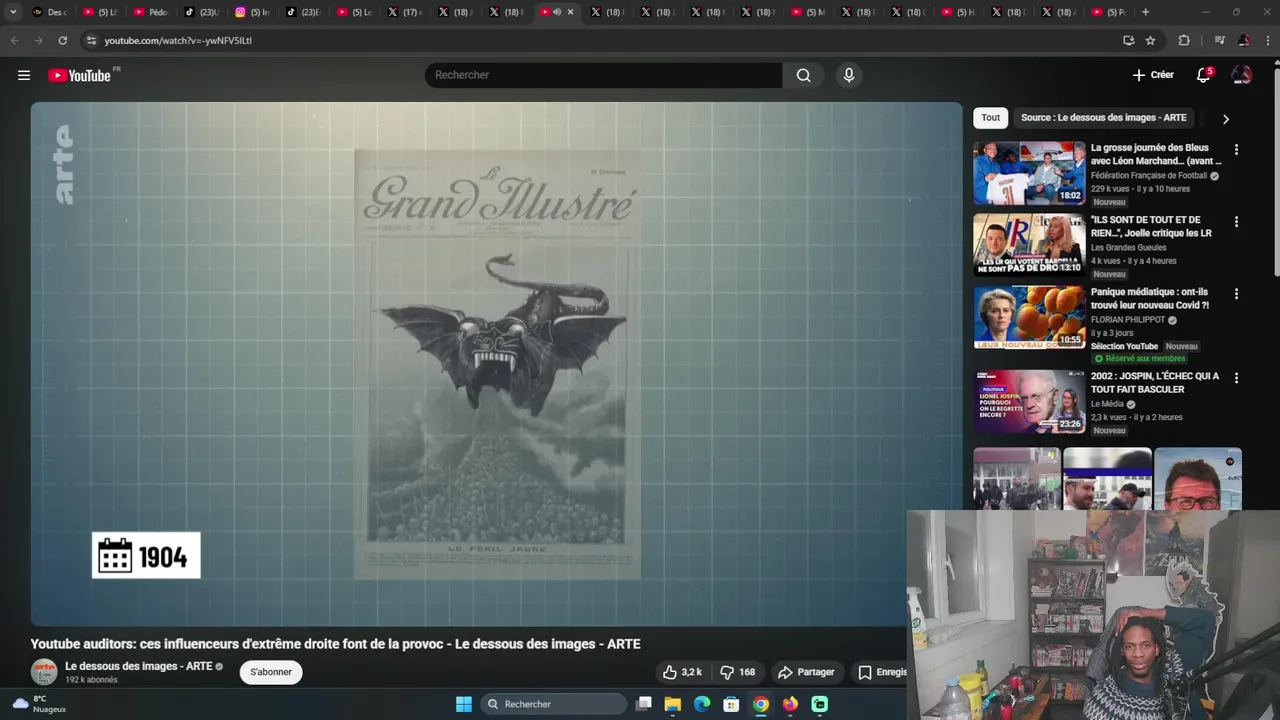Screen dimensions: 1280x720
Task: Open the account avatar menu
Action: 1241,75
